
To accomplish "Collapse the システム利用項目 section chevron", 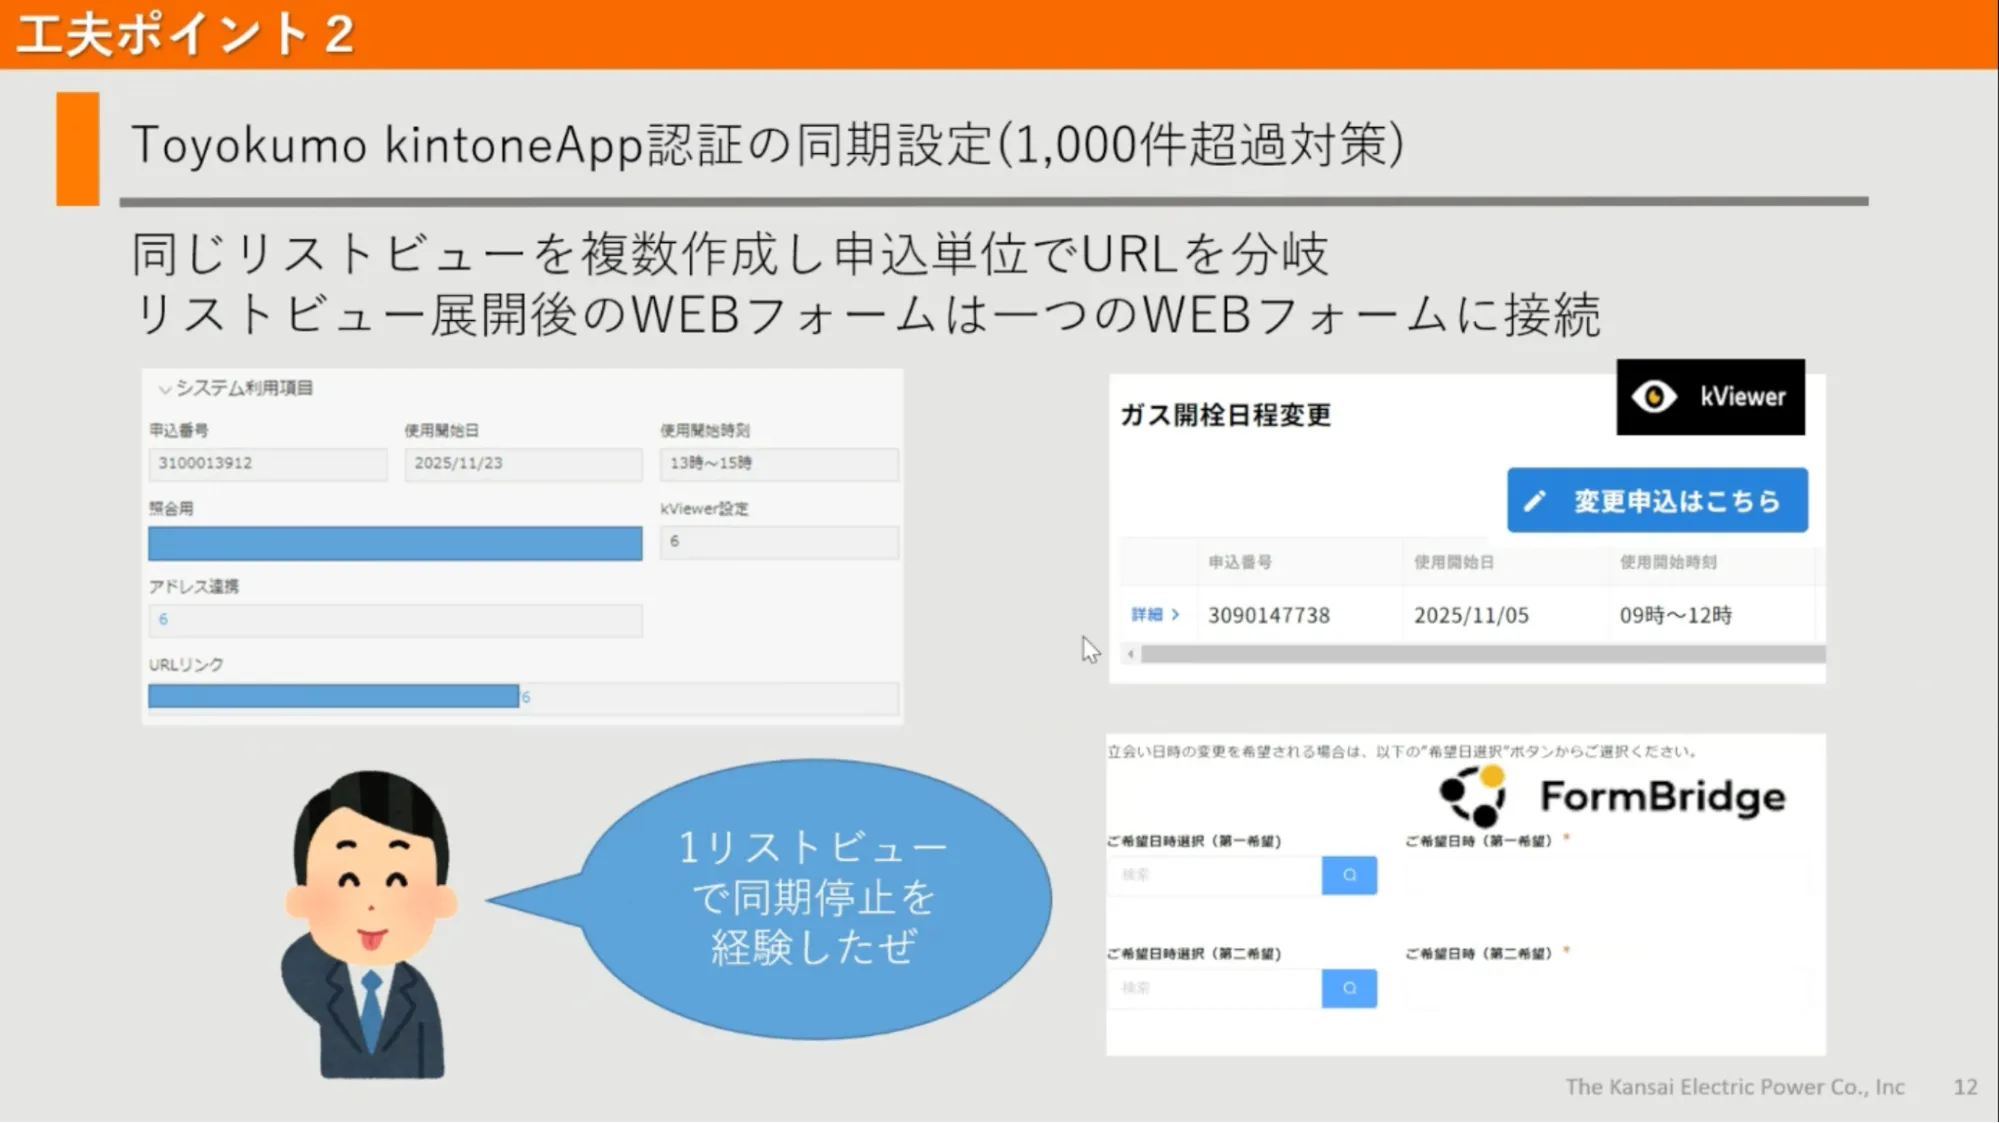I will click(x=165, y=389).
